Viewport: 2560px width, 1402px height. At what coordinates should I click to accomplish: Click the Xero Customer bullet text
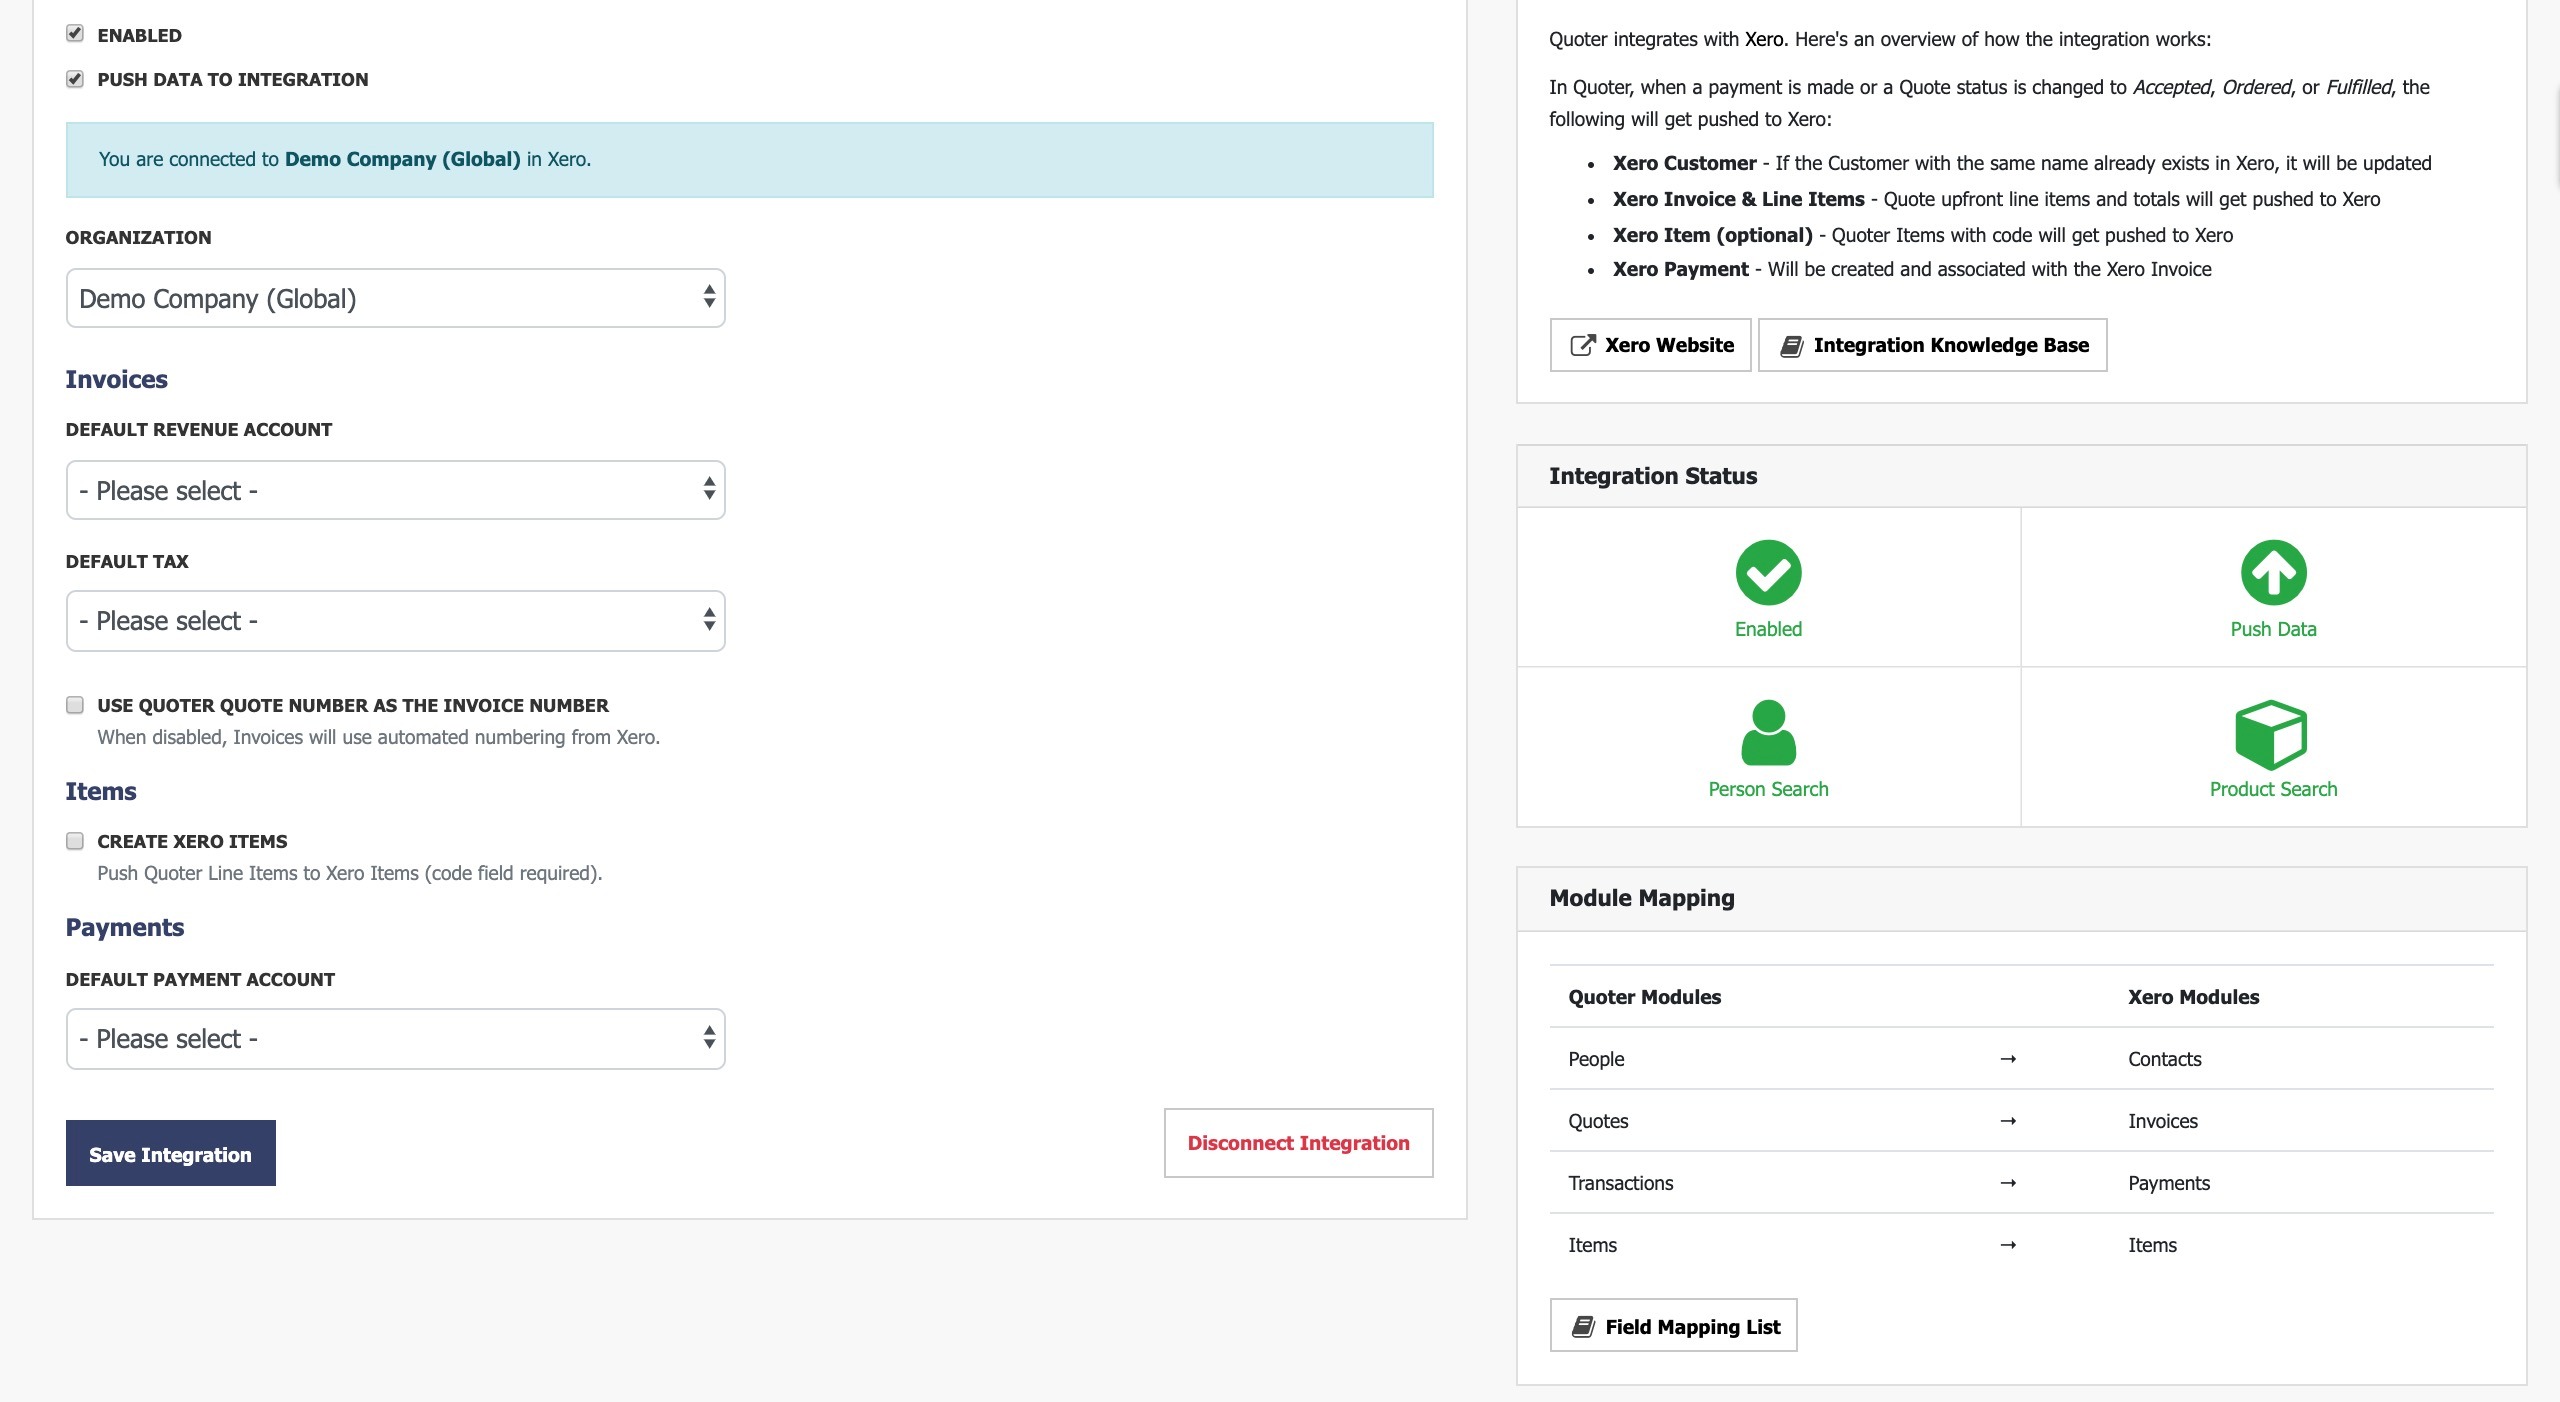tap(2021, 163)
